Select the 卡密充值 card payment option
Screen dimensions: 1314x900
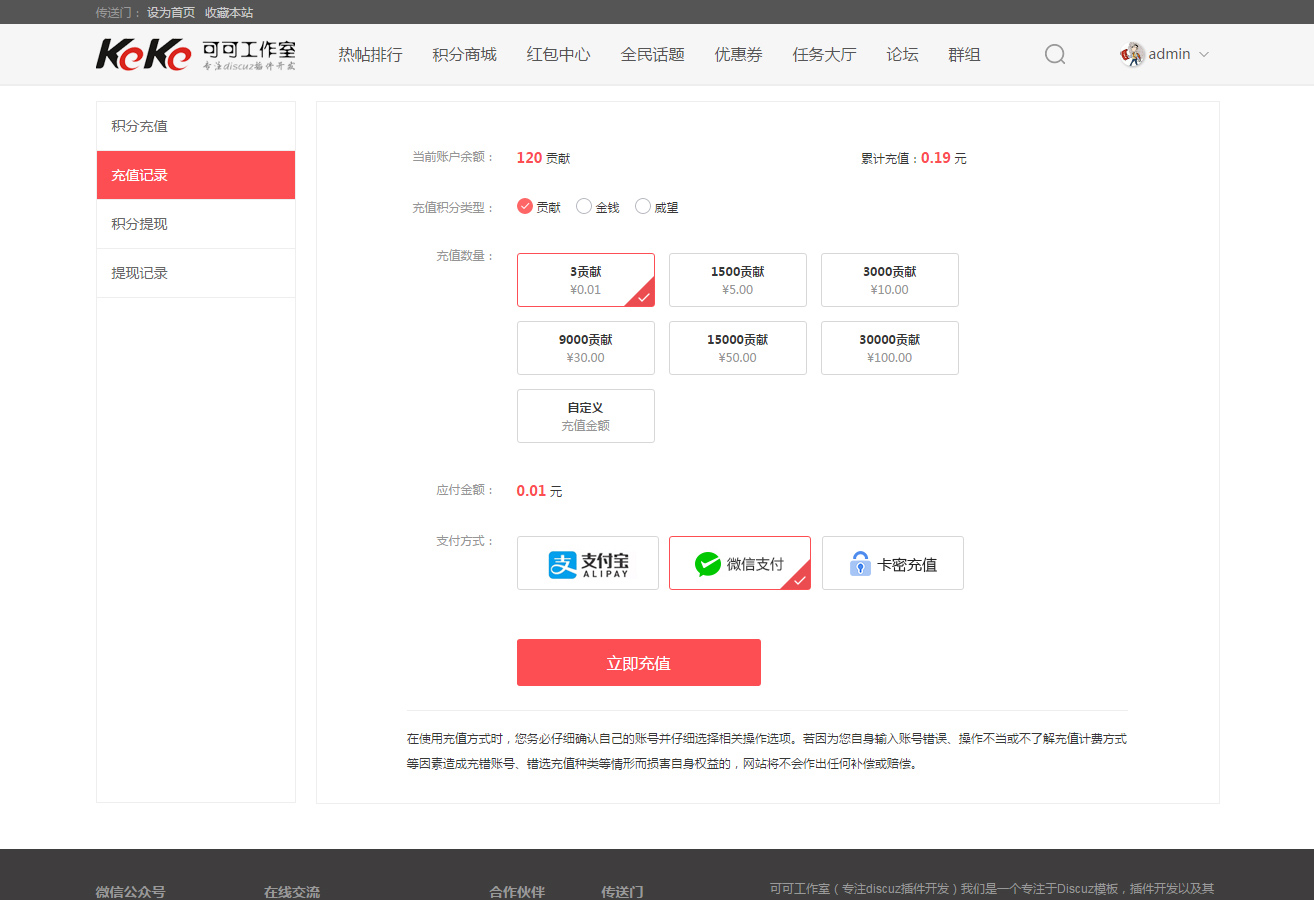tap(892, 563)
